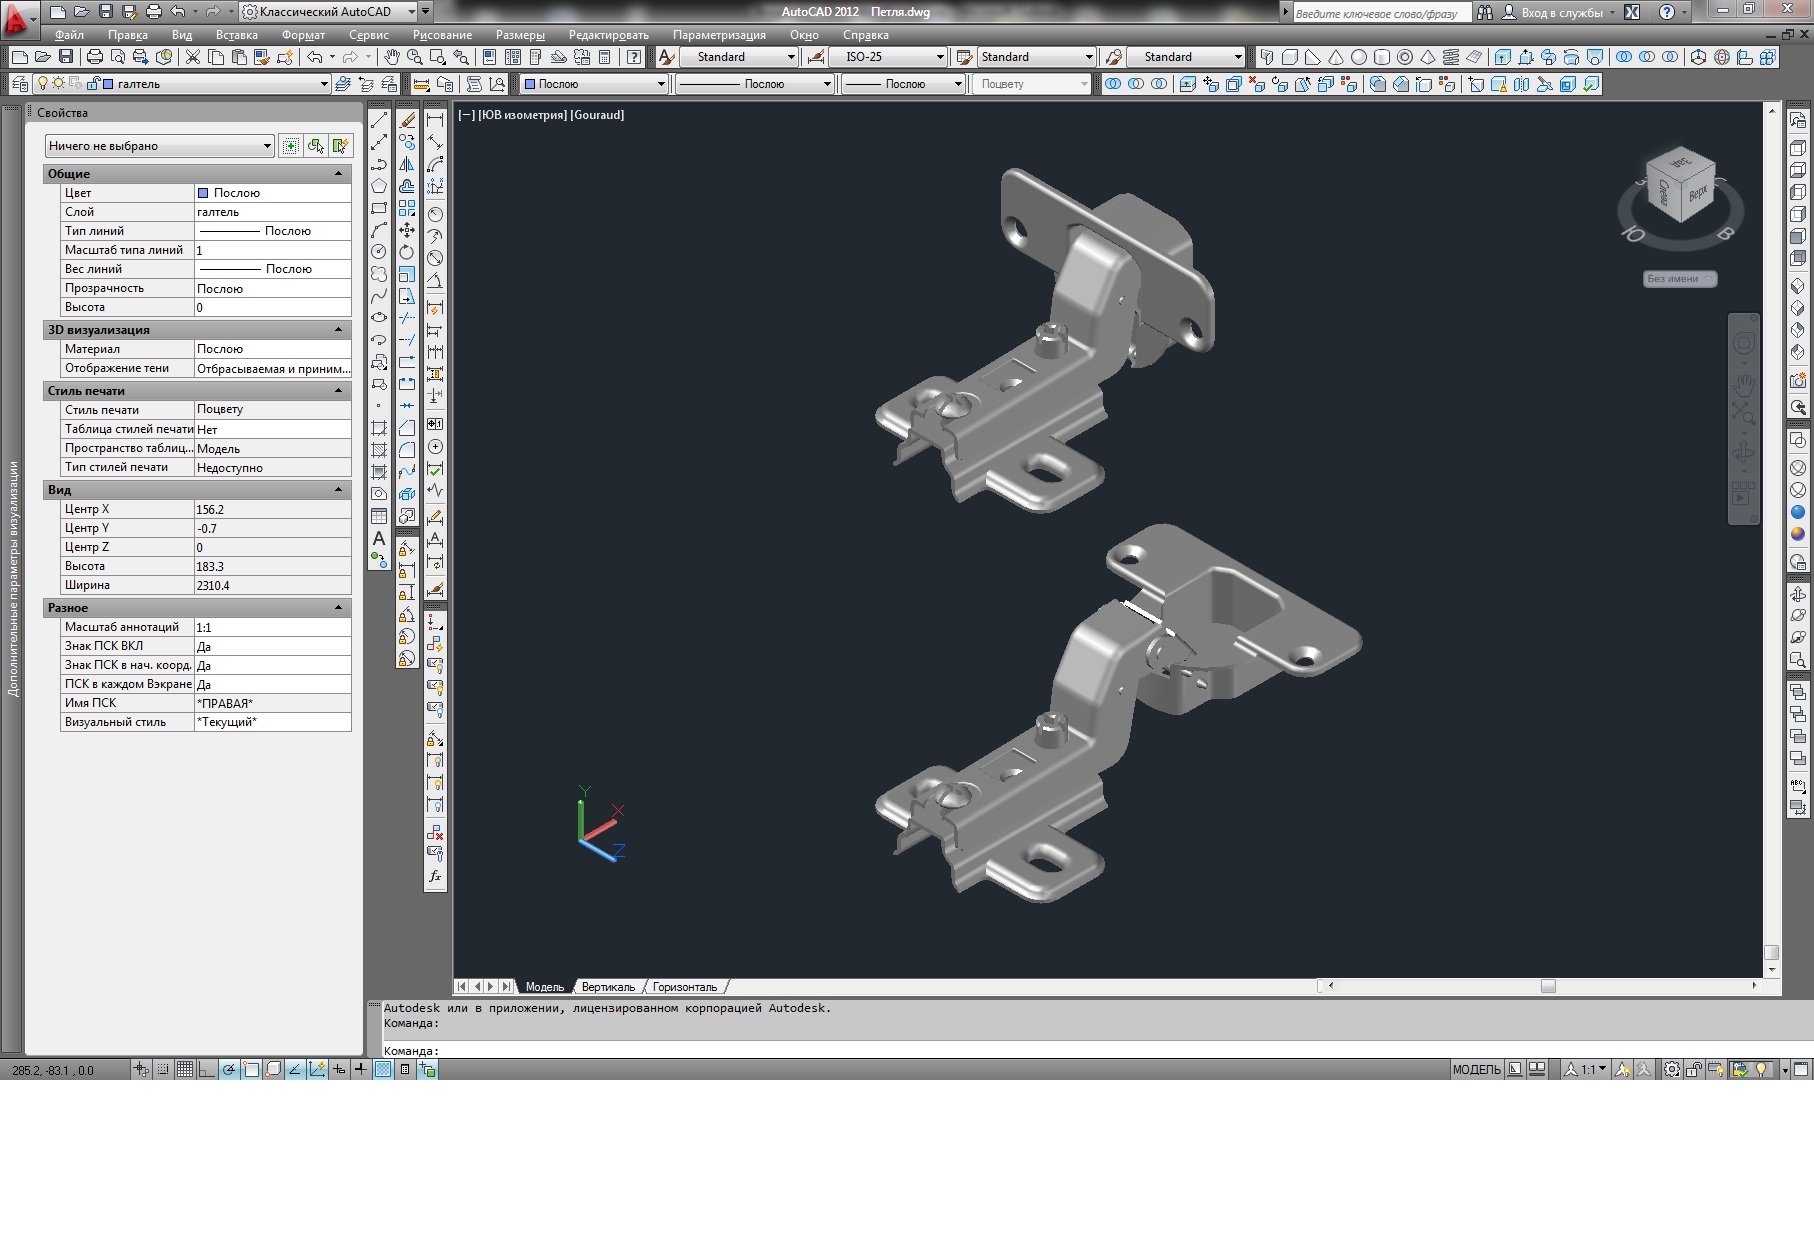Select the Erase tool
Viewport: 1814px width, 1246px height.
pos(407,120)
